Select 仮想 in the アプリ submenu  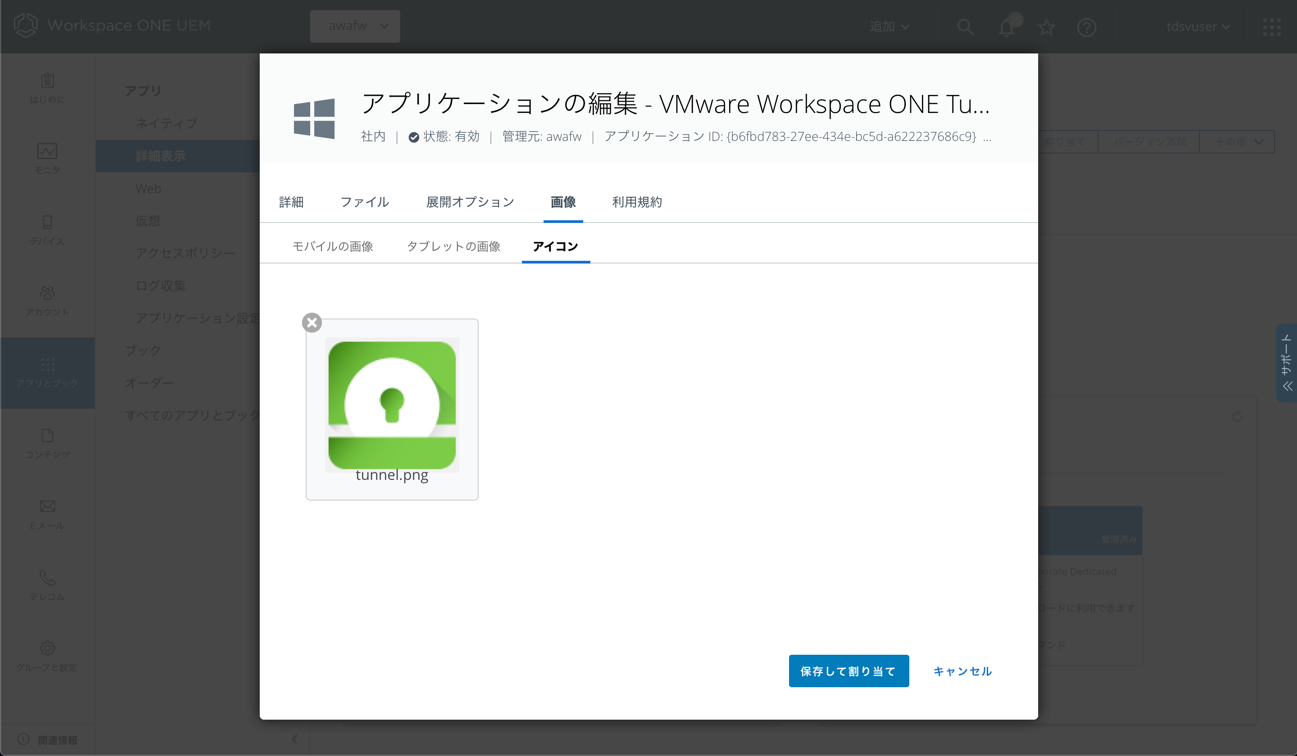point(147,221)
